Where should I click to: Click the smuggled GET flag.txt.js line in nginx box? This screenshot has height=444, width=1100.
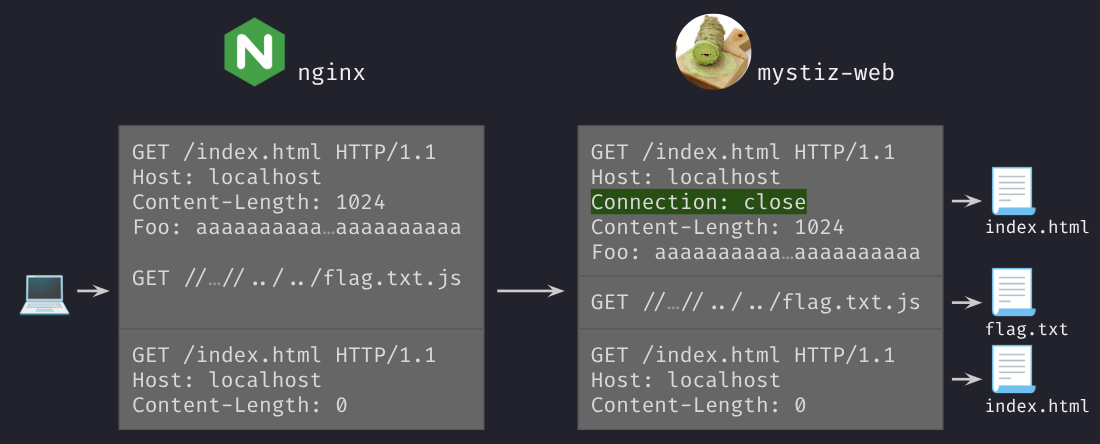(x=297, y=278)
